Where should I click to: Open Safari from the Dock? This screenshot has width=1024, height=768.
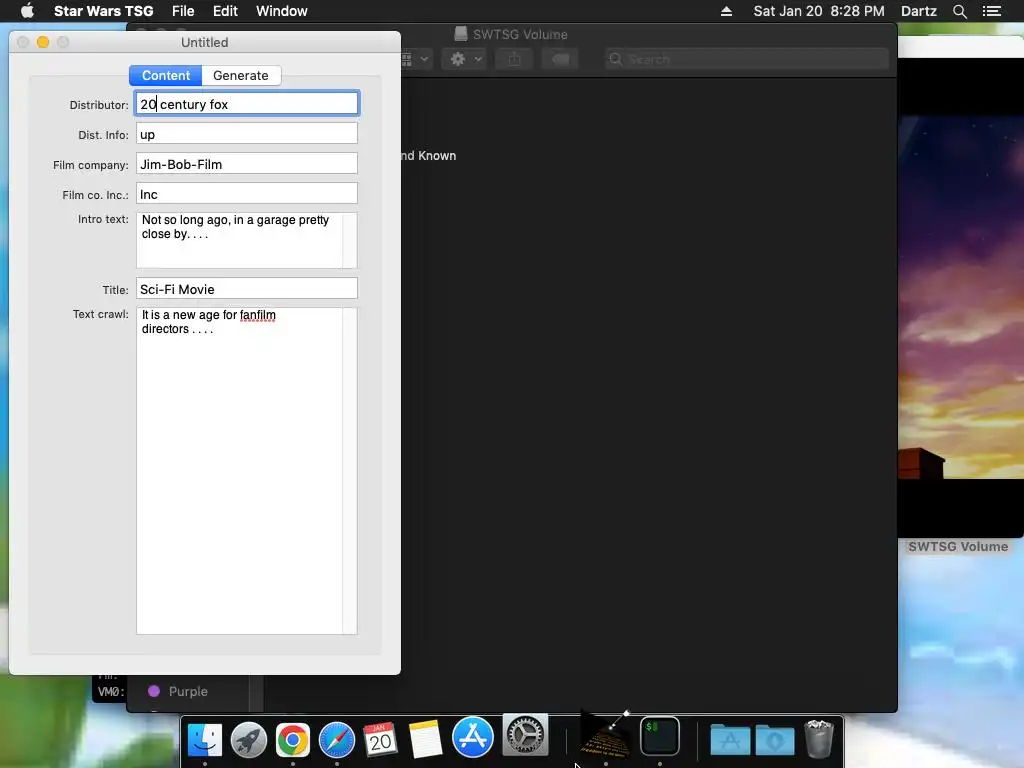[x=336, y=739]
